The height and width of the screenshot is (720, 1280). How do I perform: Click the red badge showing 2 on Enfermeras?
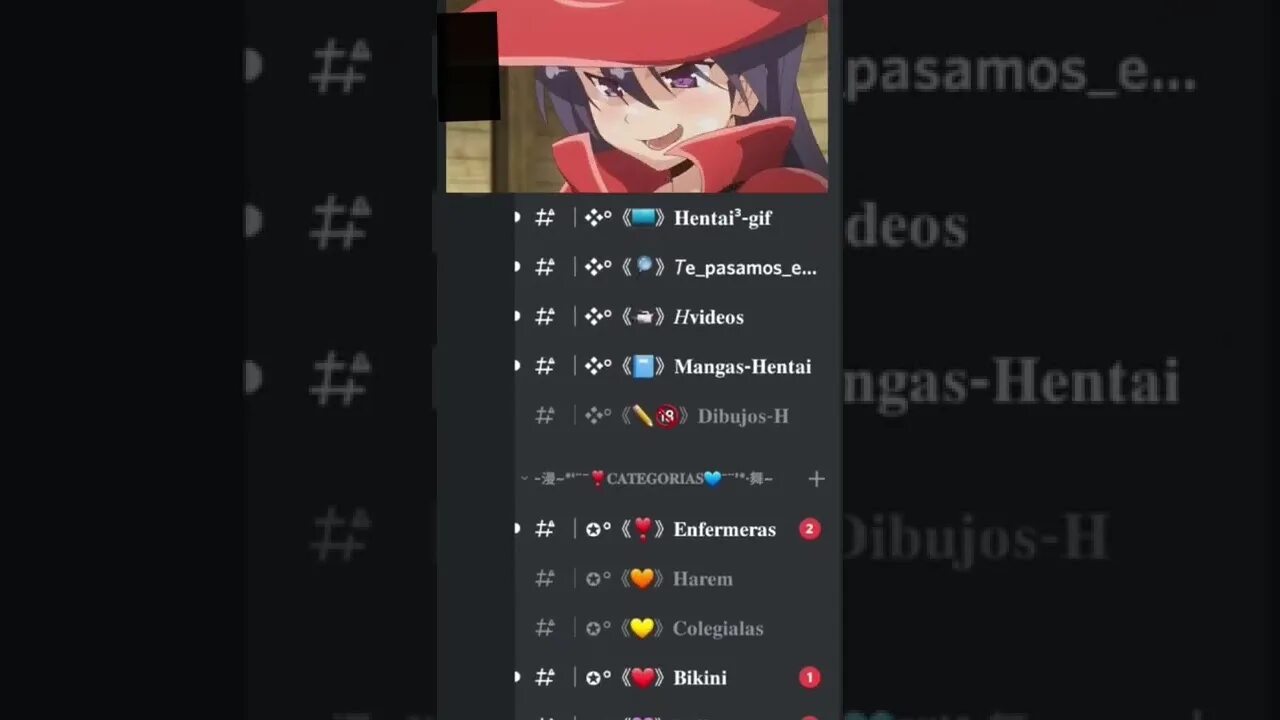[809, 529]
